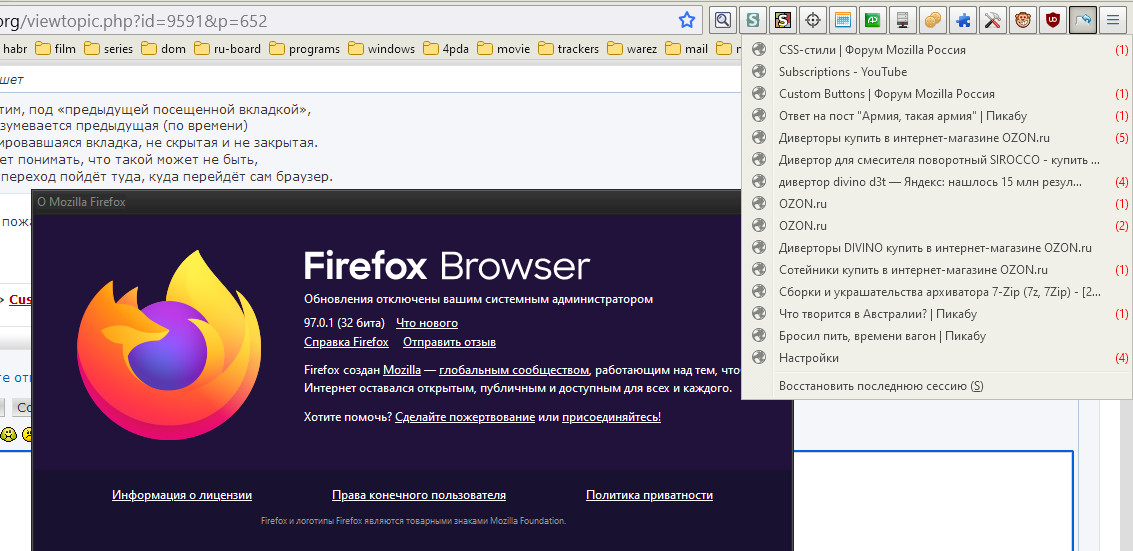Click the uBlock Origin shield icon

1052,20
